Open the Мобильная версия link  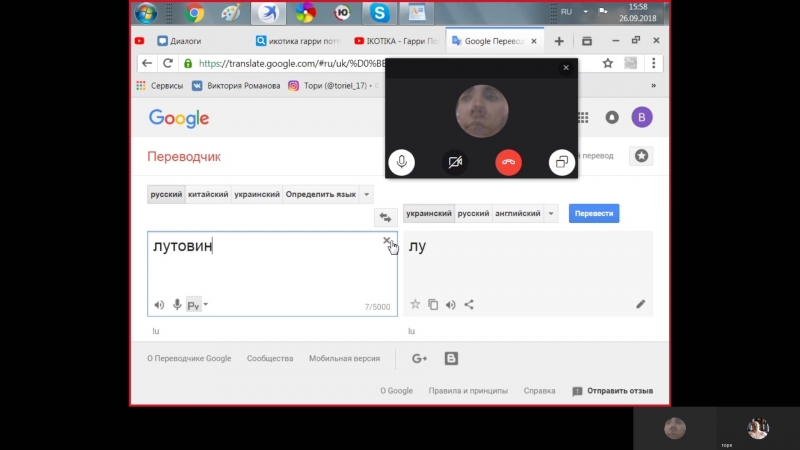click(x=344, y=358)
